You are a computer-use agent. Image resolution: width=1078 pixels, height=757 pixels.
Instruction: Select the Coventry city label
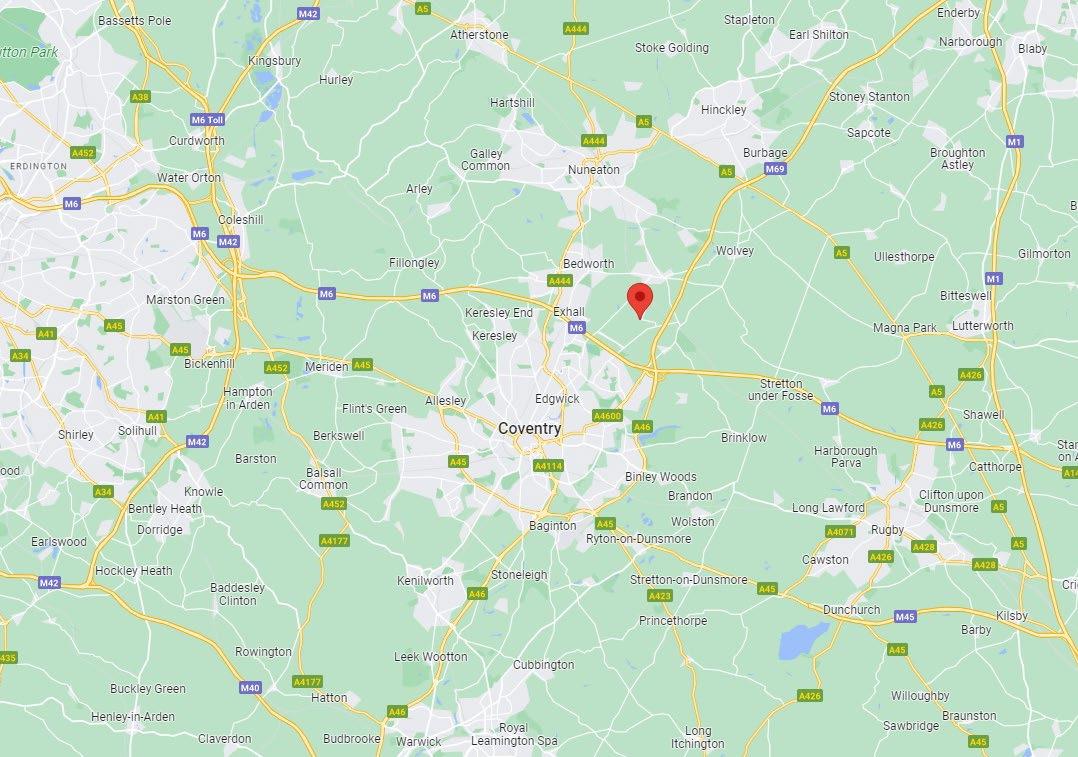pyautogui.click(x=529, y=428)
